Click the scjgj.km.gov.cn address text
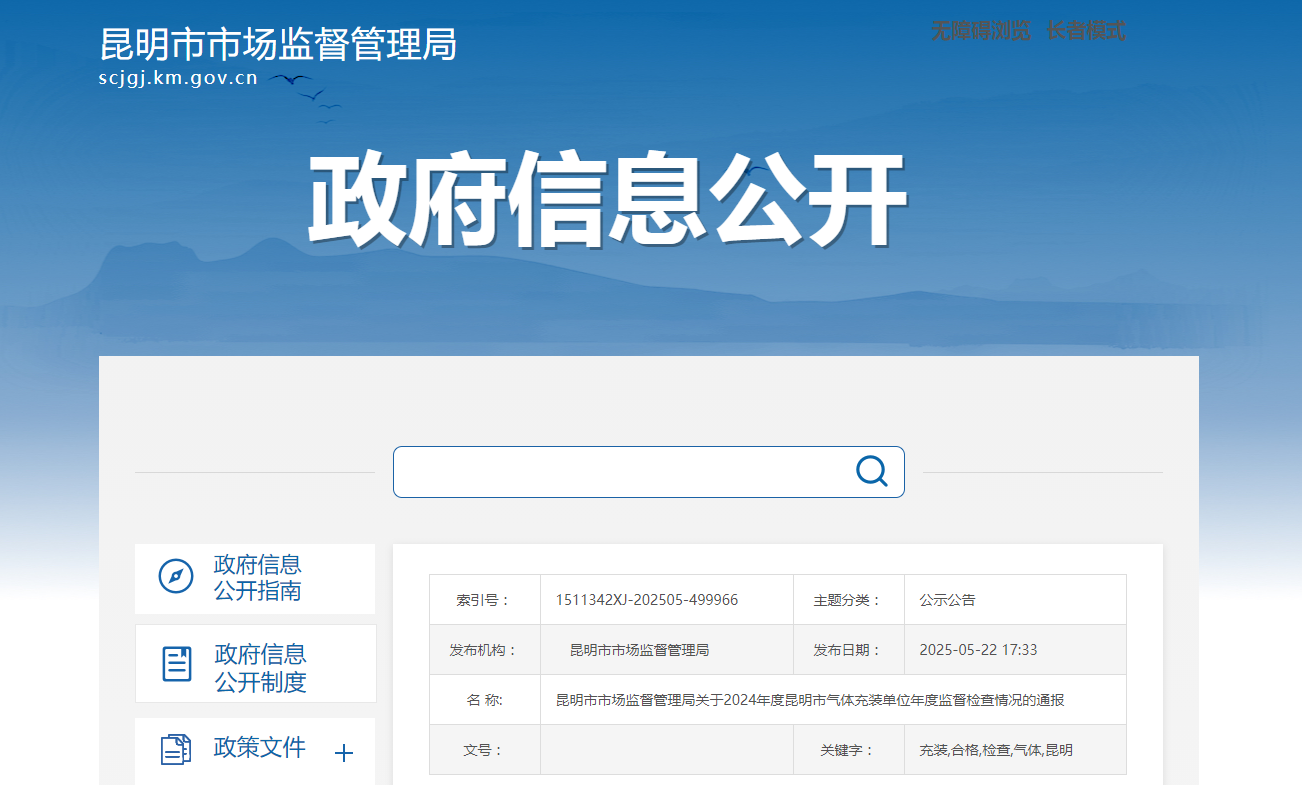 click(178, 79)
